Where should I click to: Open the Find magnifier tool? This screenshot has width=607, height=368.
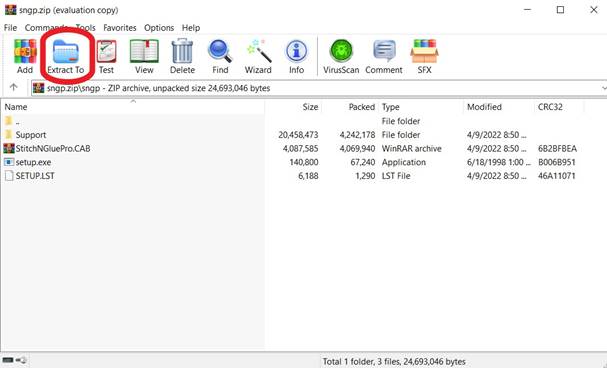click(x=220, y=56)
